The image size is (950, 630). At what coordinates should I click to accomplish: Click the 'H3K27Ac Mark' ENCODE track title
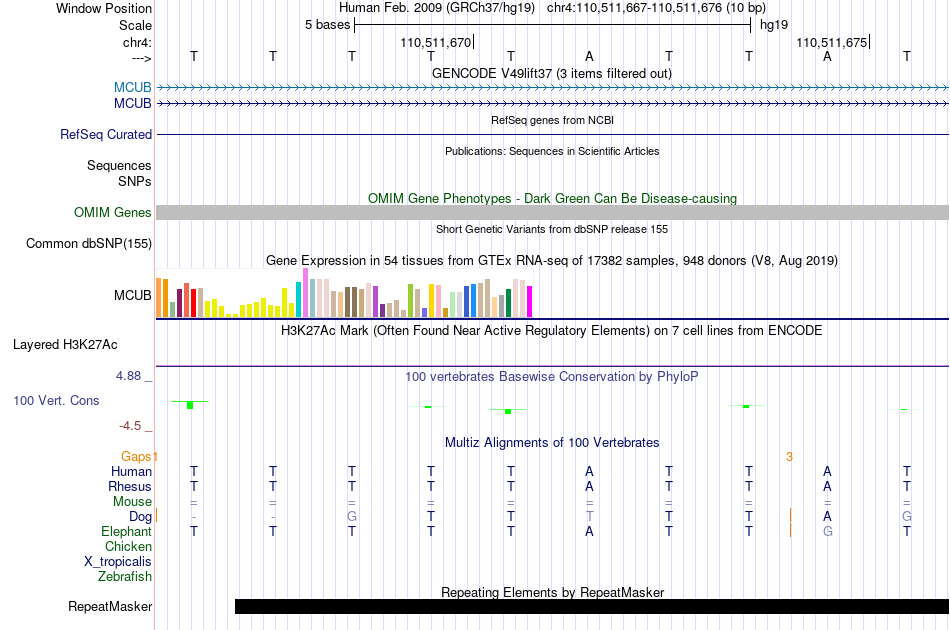point(552,331)
